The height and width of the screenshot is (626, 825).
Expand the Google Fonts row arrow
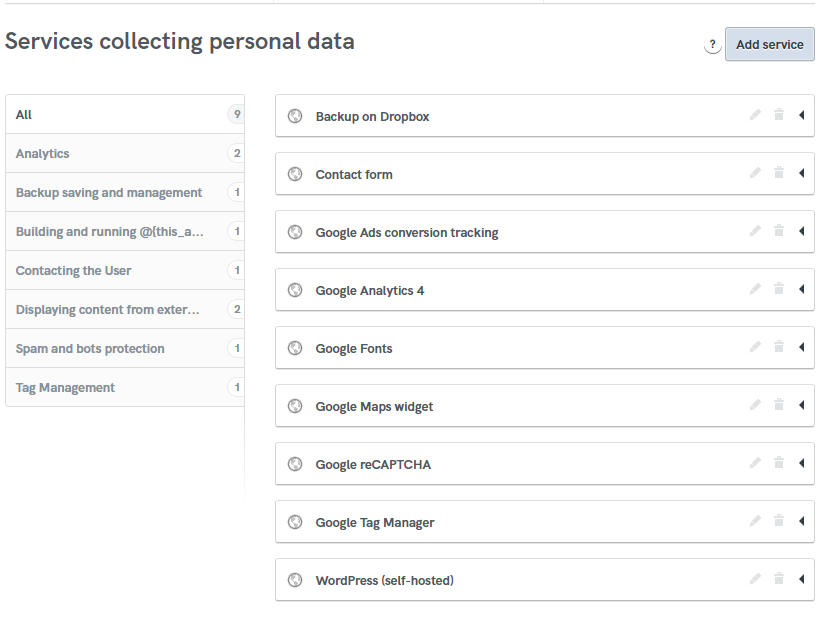coord(802,348)
